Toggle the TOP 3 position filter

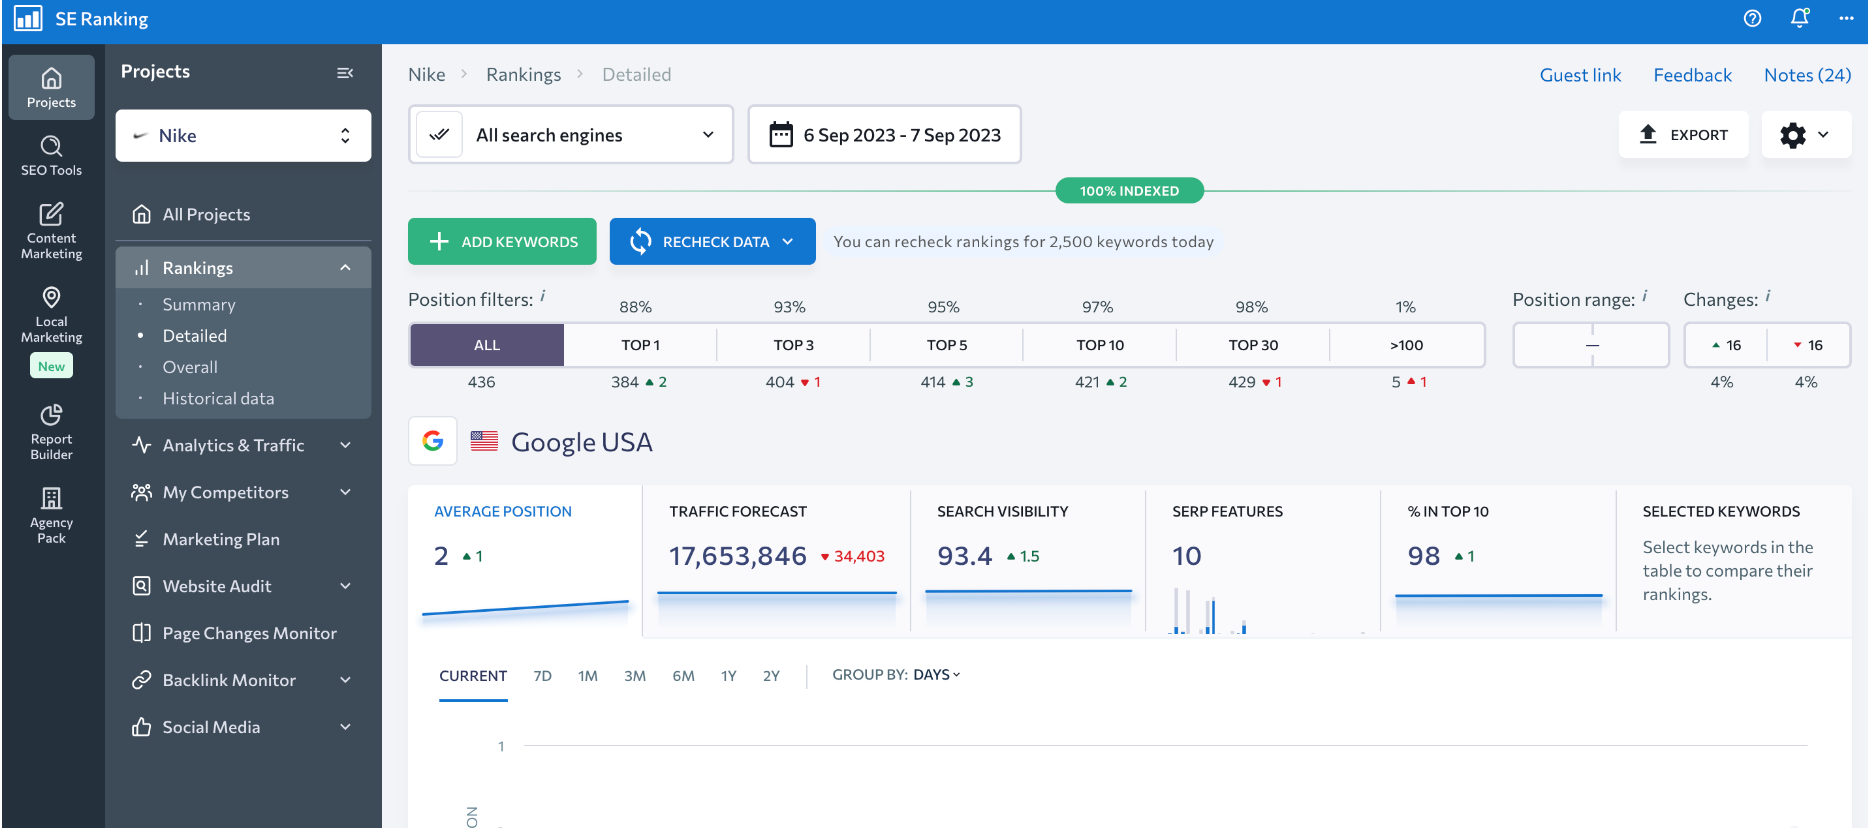click(x=793, y=345)
